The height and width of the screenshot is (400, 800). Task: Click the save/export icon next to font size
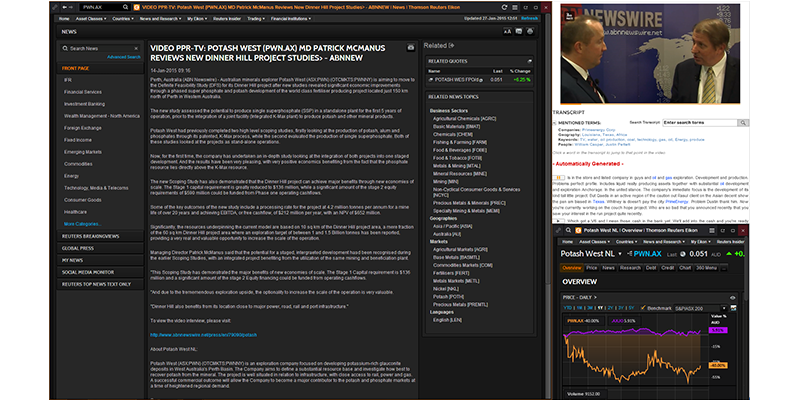click(x=519, y=32)
